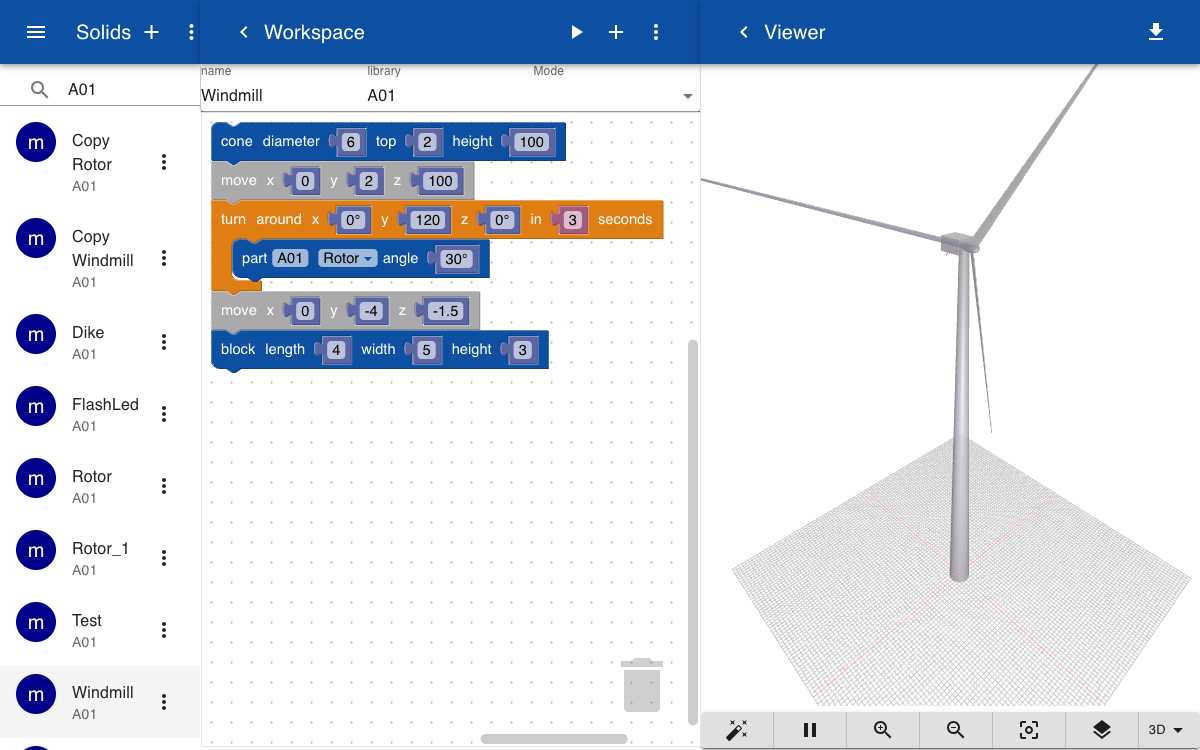Open the 3D view mode dropdown

pos(1170,730)
